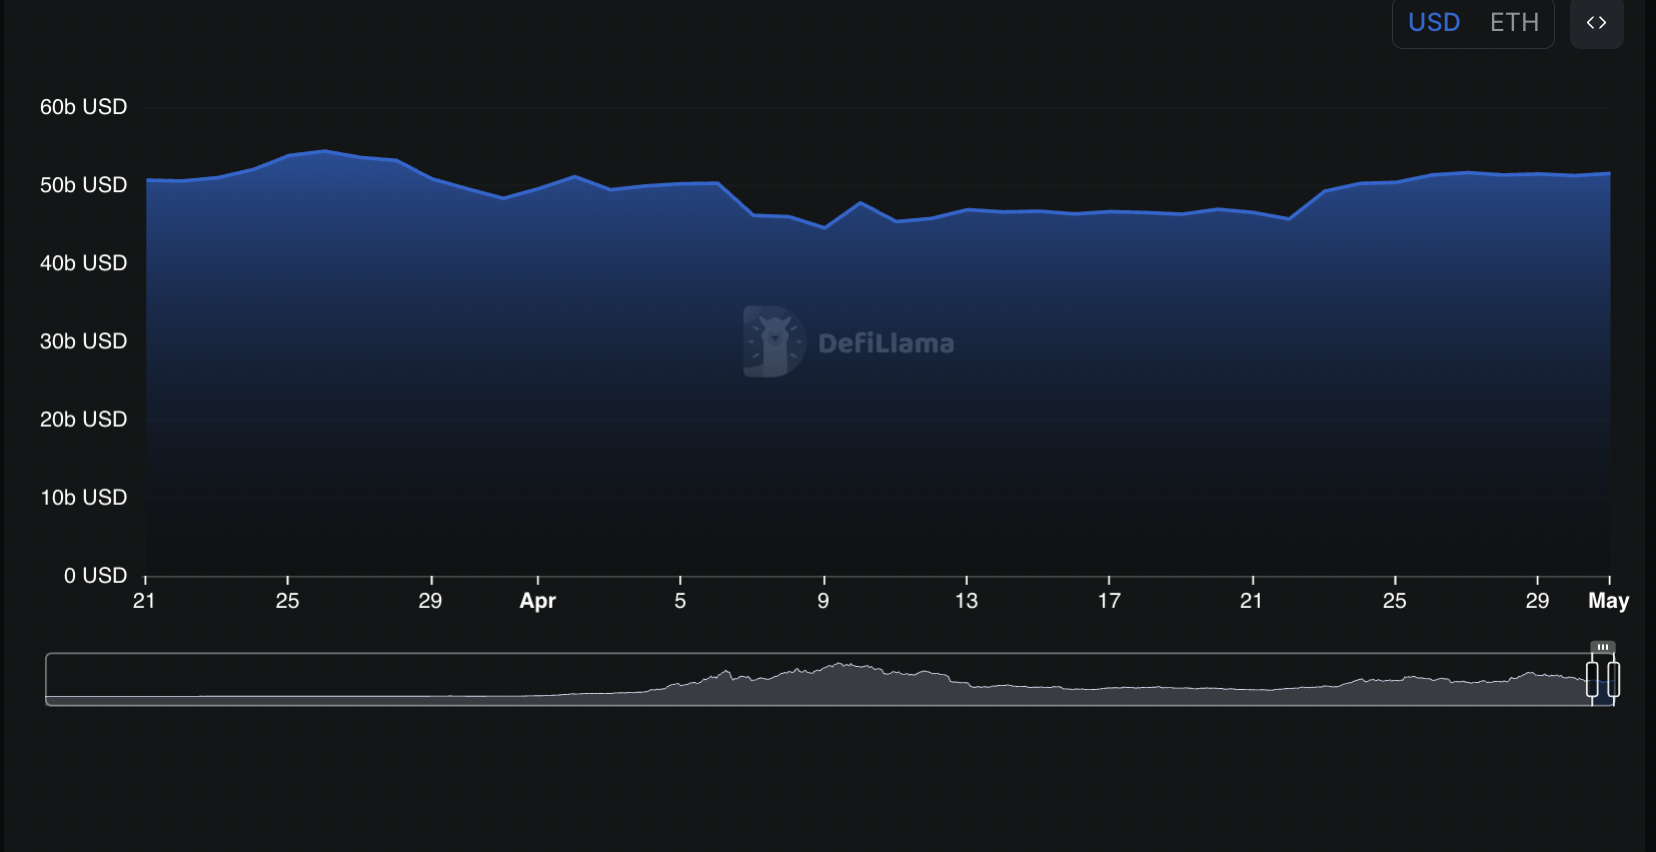Click the Apr label on the x-axis
The image size is (1656, 852).
point(537,601)
